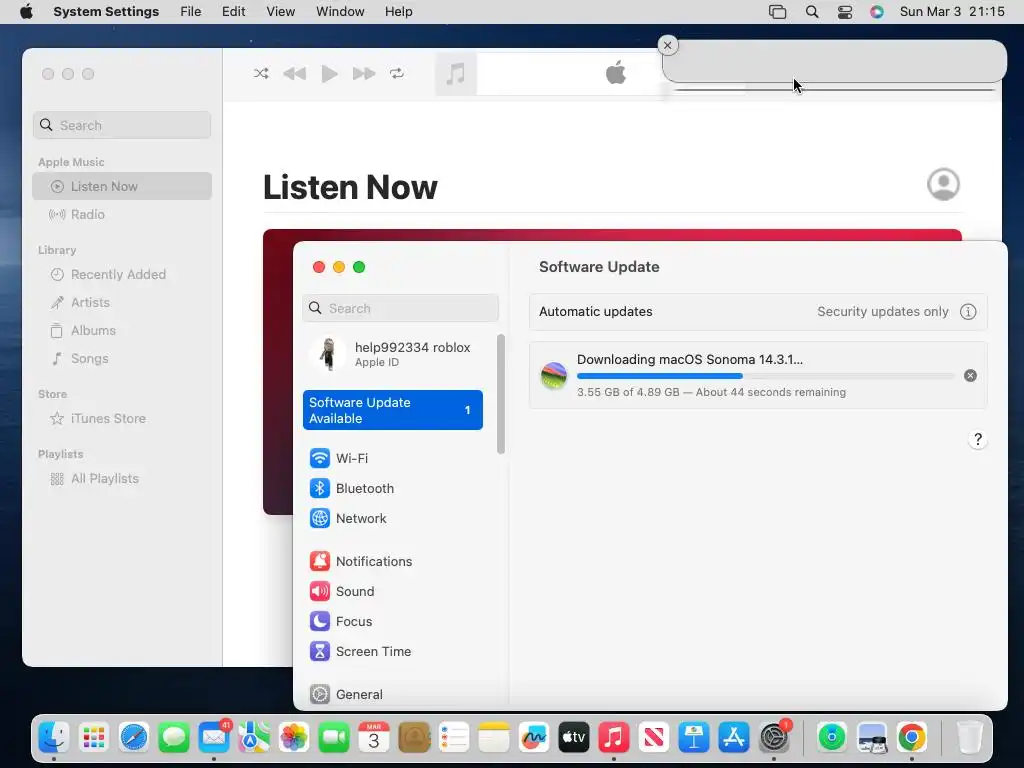Click the Siri icon in menu bar
This screenshot has width=1024, height=768.
pyautogui.click(x=876, y=12)
